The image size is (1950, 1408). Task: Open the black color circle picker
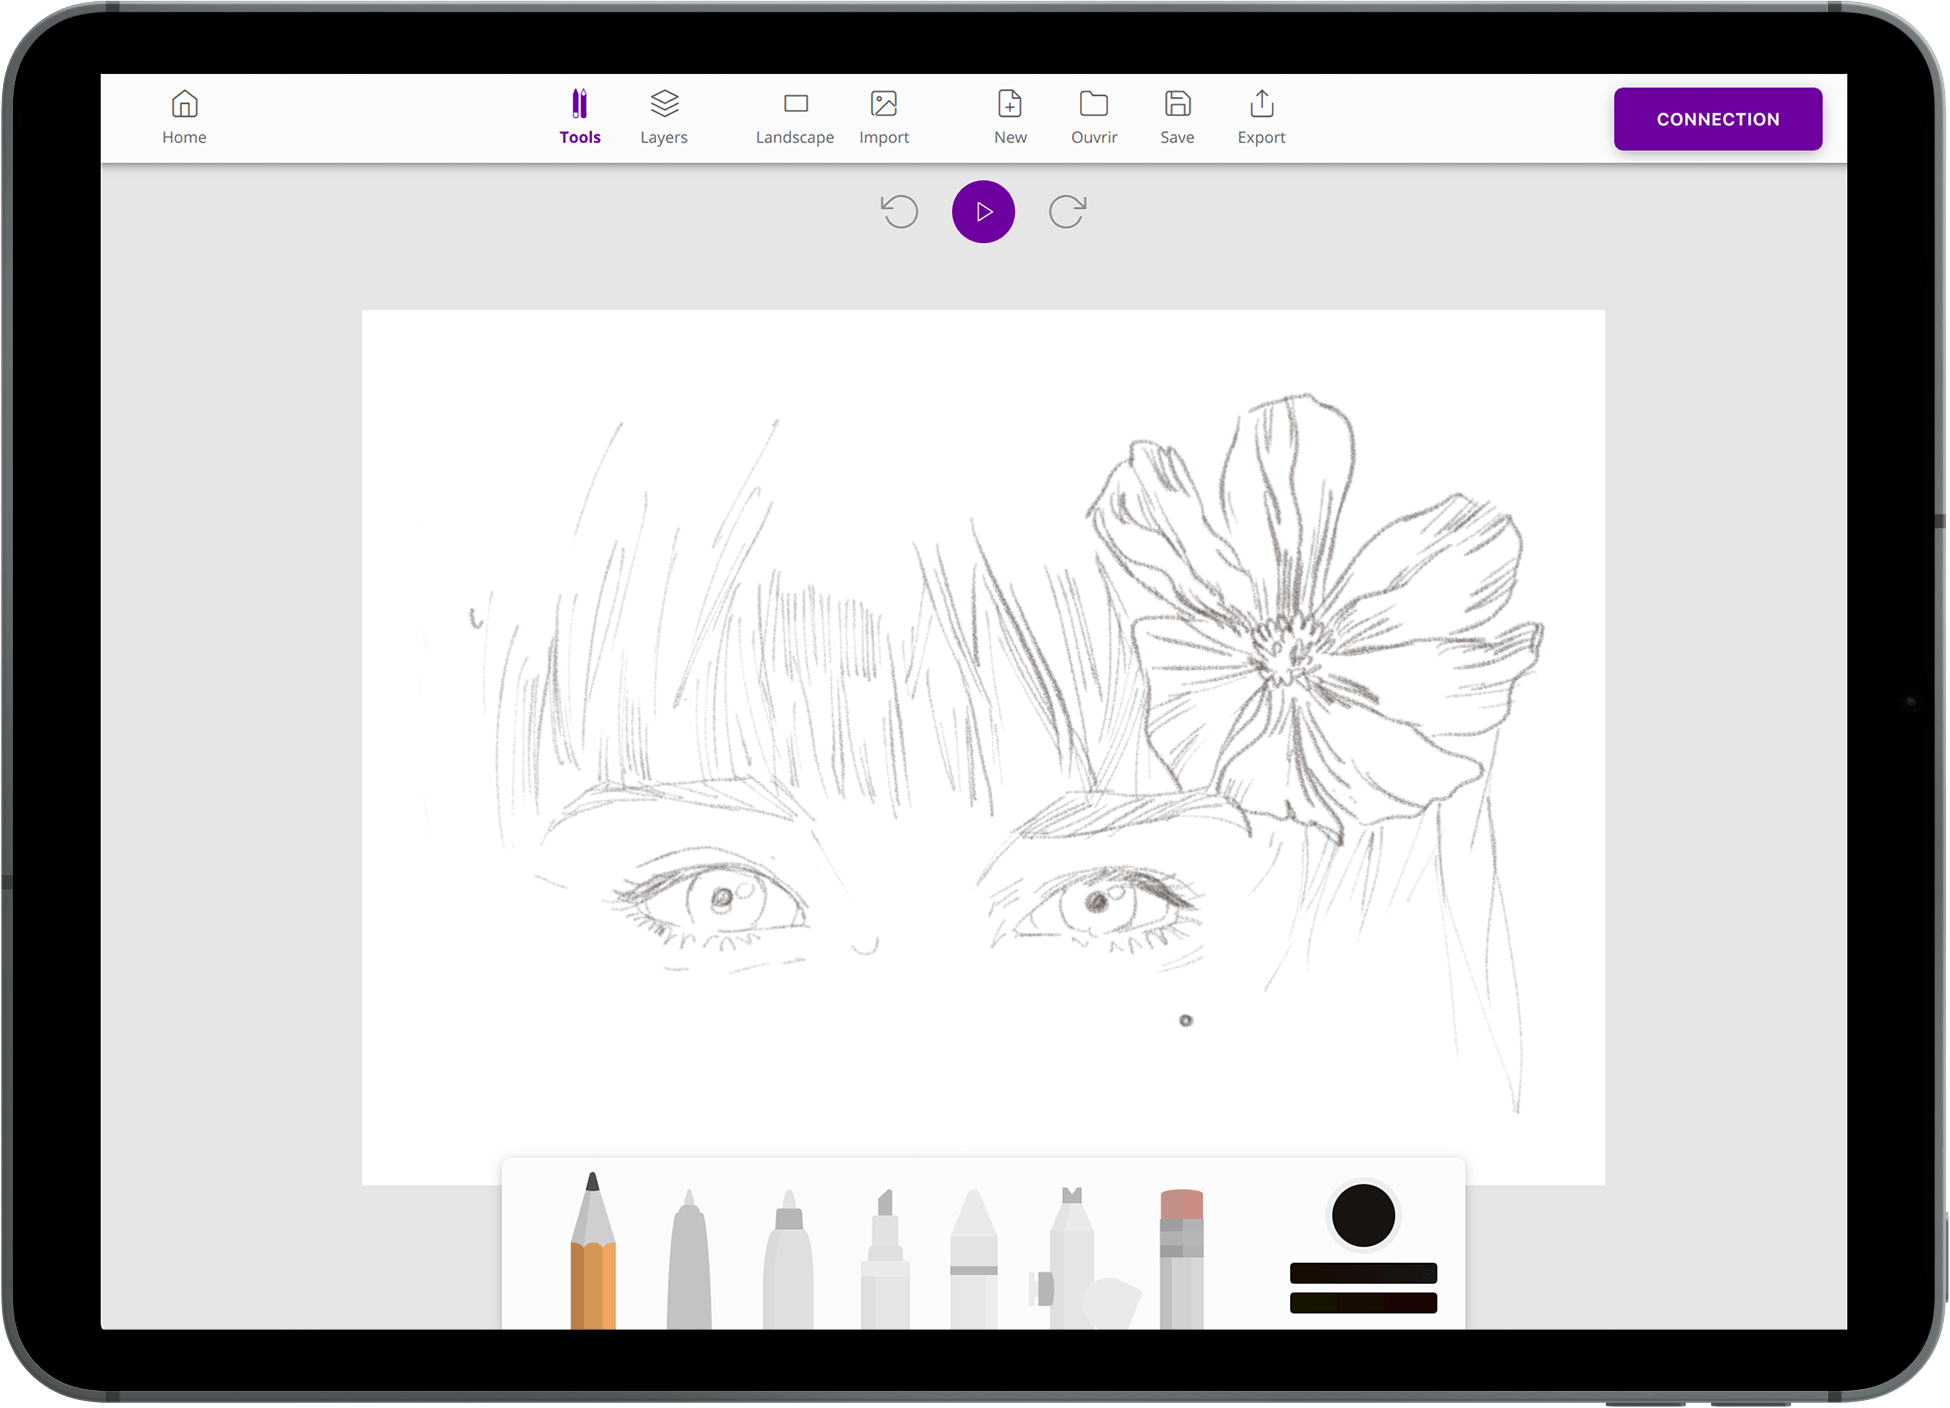coord(1363,1215)
